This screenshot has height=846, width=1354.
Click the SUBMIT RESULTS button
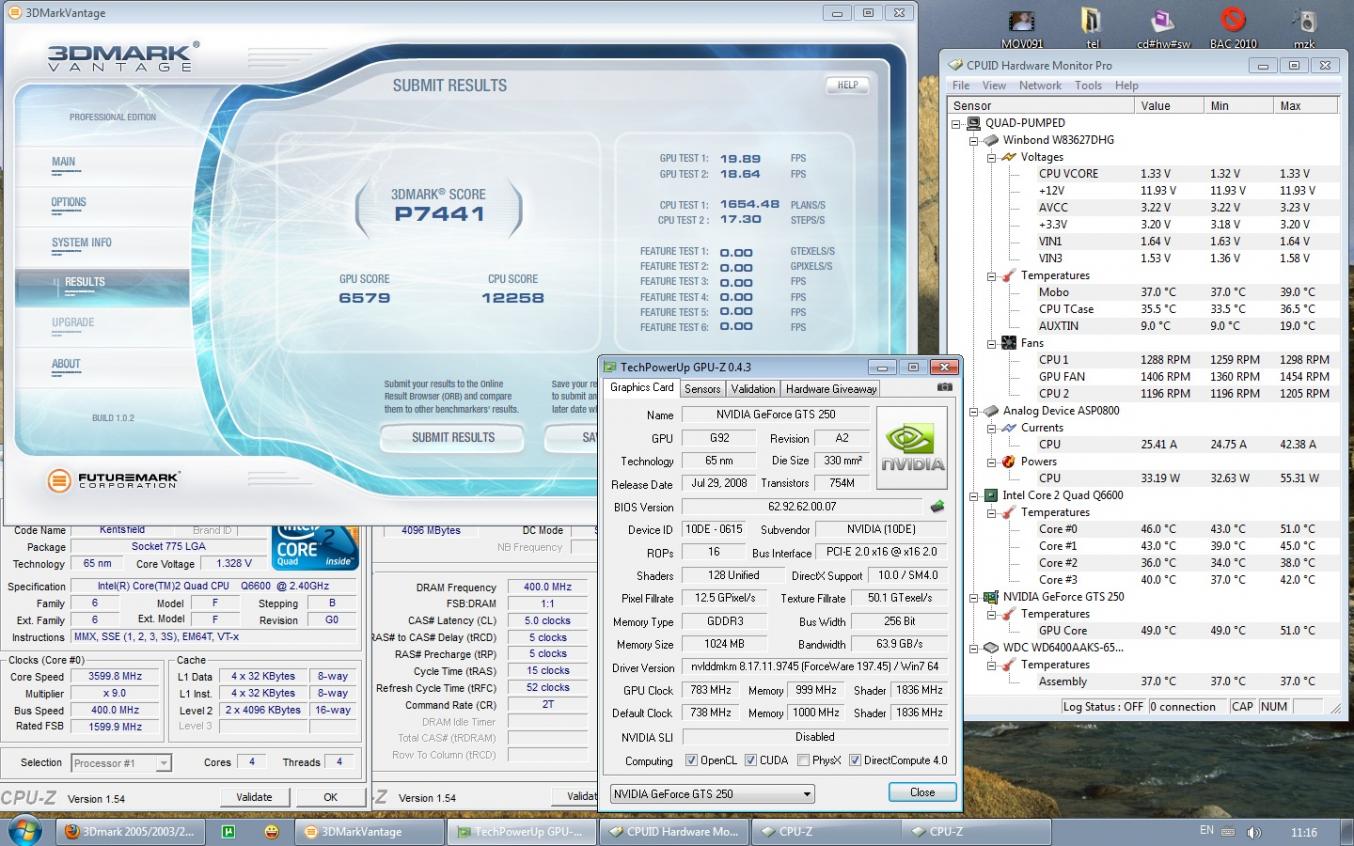tap(453, 438)
